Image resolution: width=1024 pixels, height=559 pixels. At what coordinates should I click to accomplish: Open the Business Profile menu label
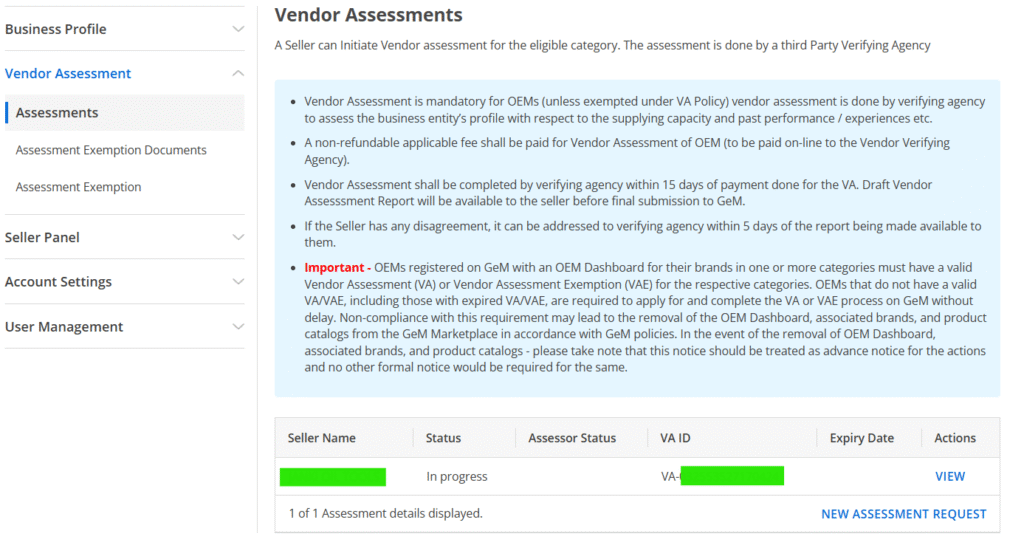point(56,29)
